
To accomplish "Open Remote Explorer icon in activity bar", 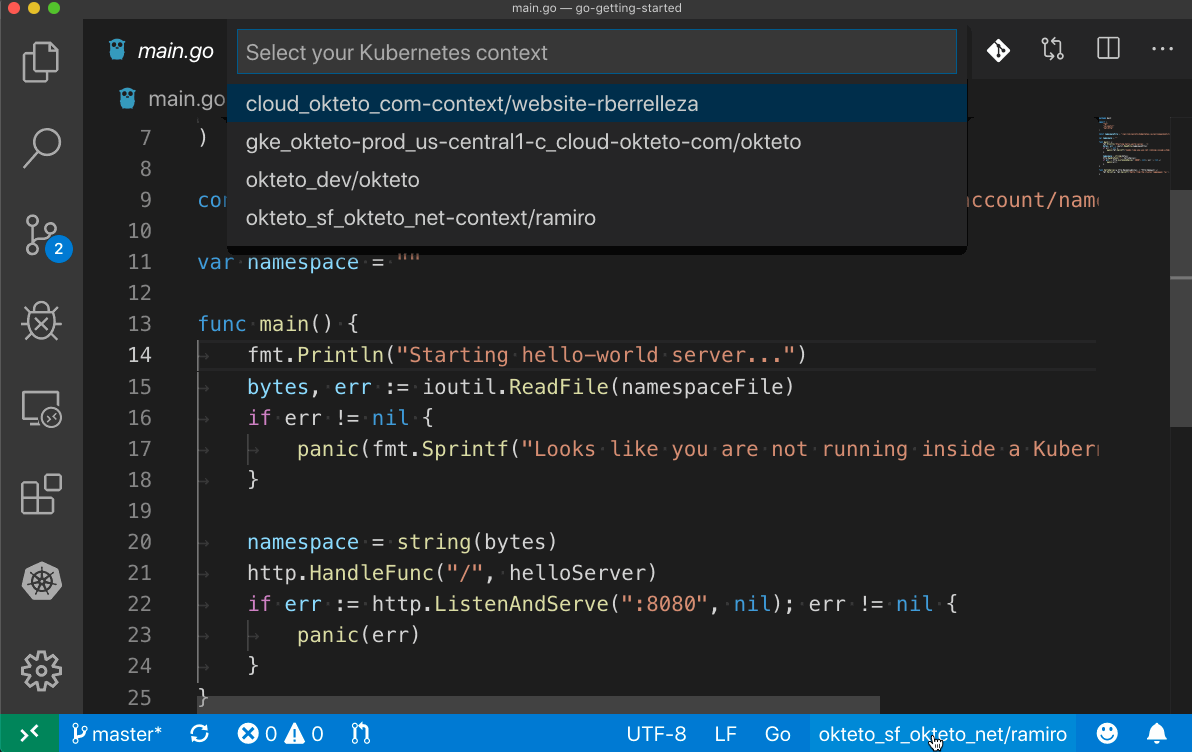I will tap(41, 409).
